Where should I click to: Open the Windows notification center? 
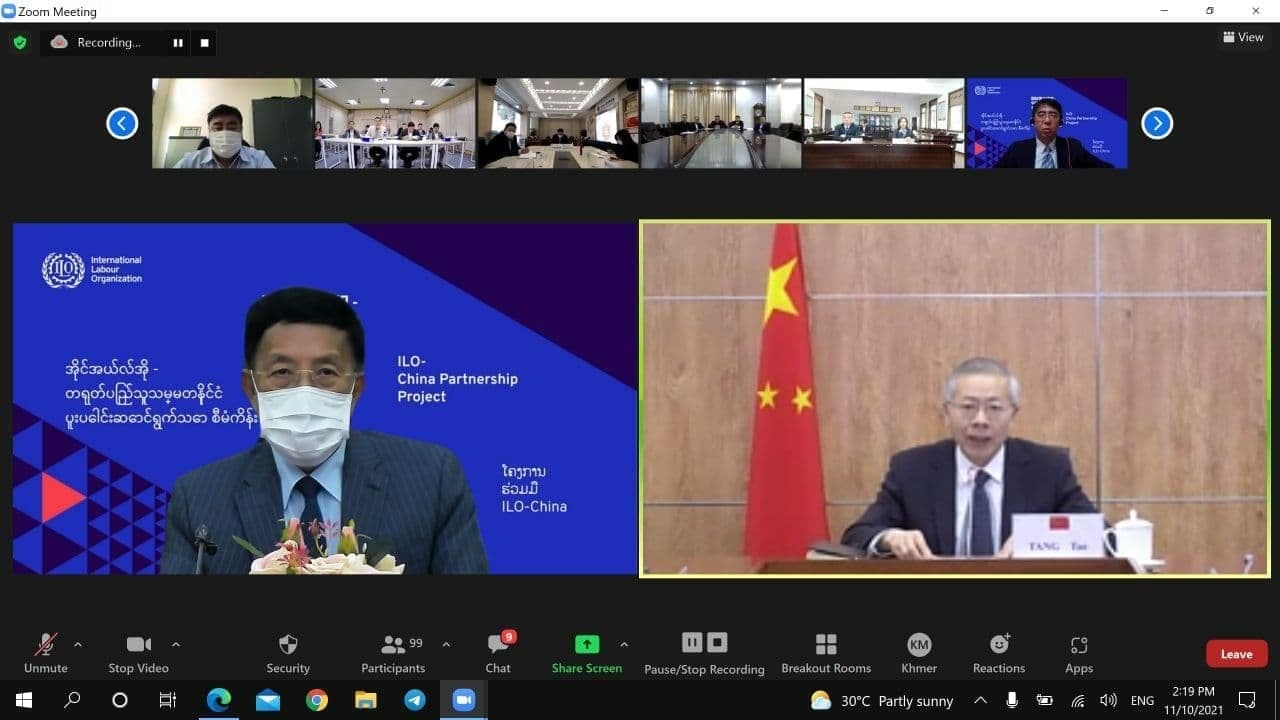coord(1247,700)
